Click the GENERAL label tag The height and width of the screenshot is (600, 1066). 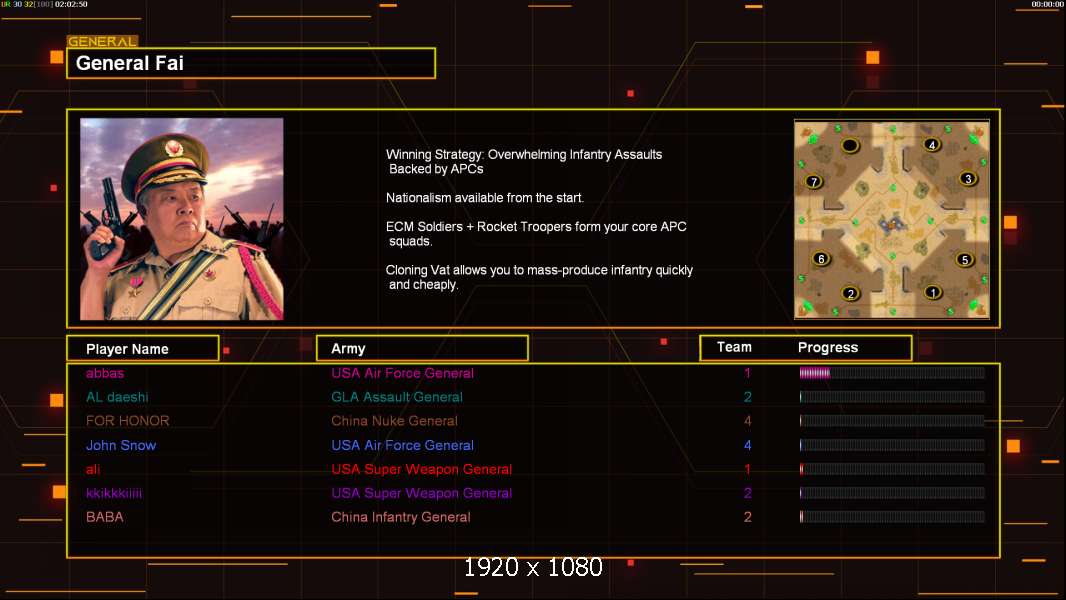[x=102, y=41]
